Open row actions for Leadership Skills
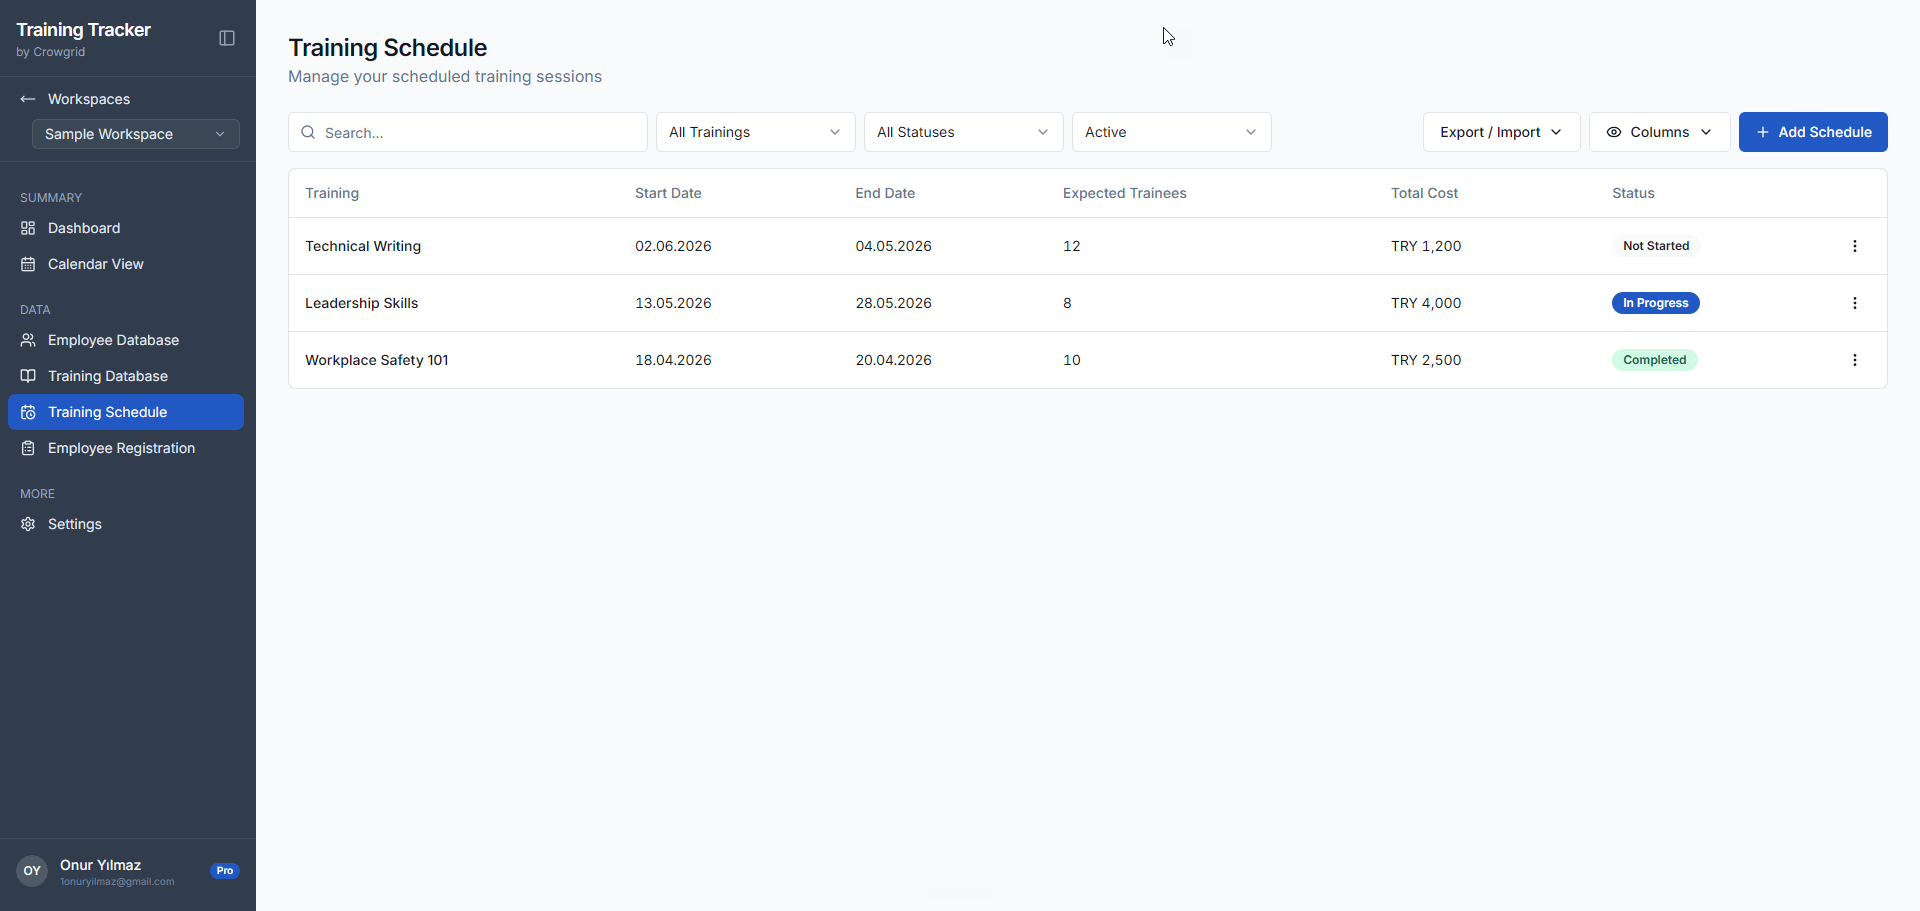The width and height of the screenshot is (1920, 911). [x=1855, y=303]
